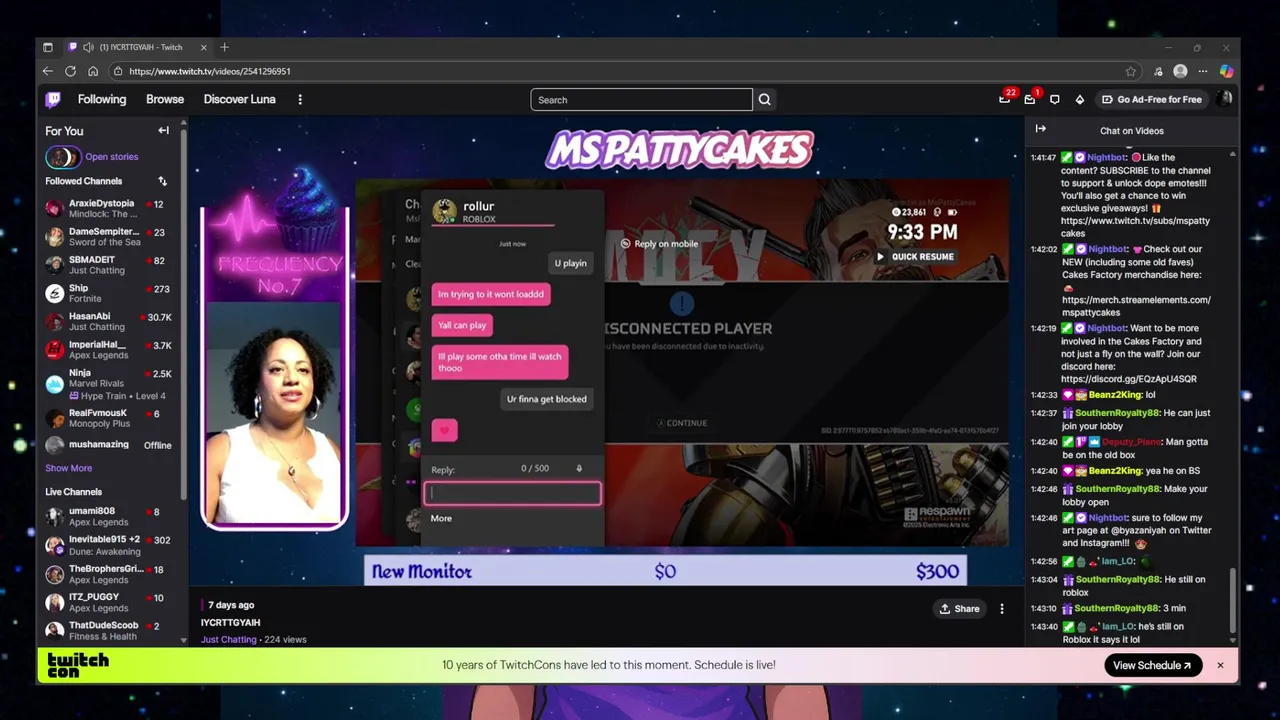This screenshot has height=720, width=1280.
Task: Open Inevitable915 Dune Awakening channel
Action: click(x=112, y=545)
